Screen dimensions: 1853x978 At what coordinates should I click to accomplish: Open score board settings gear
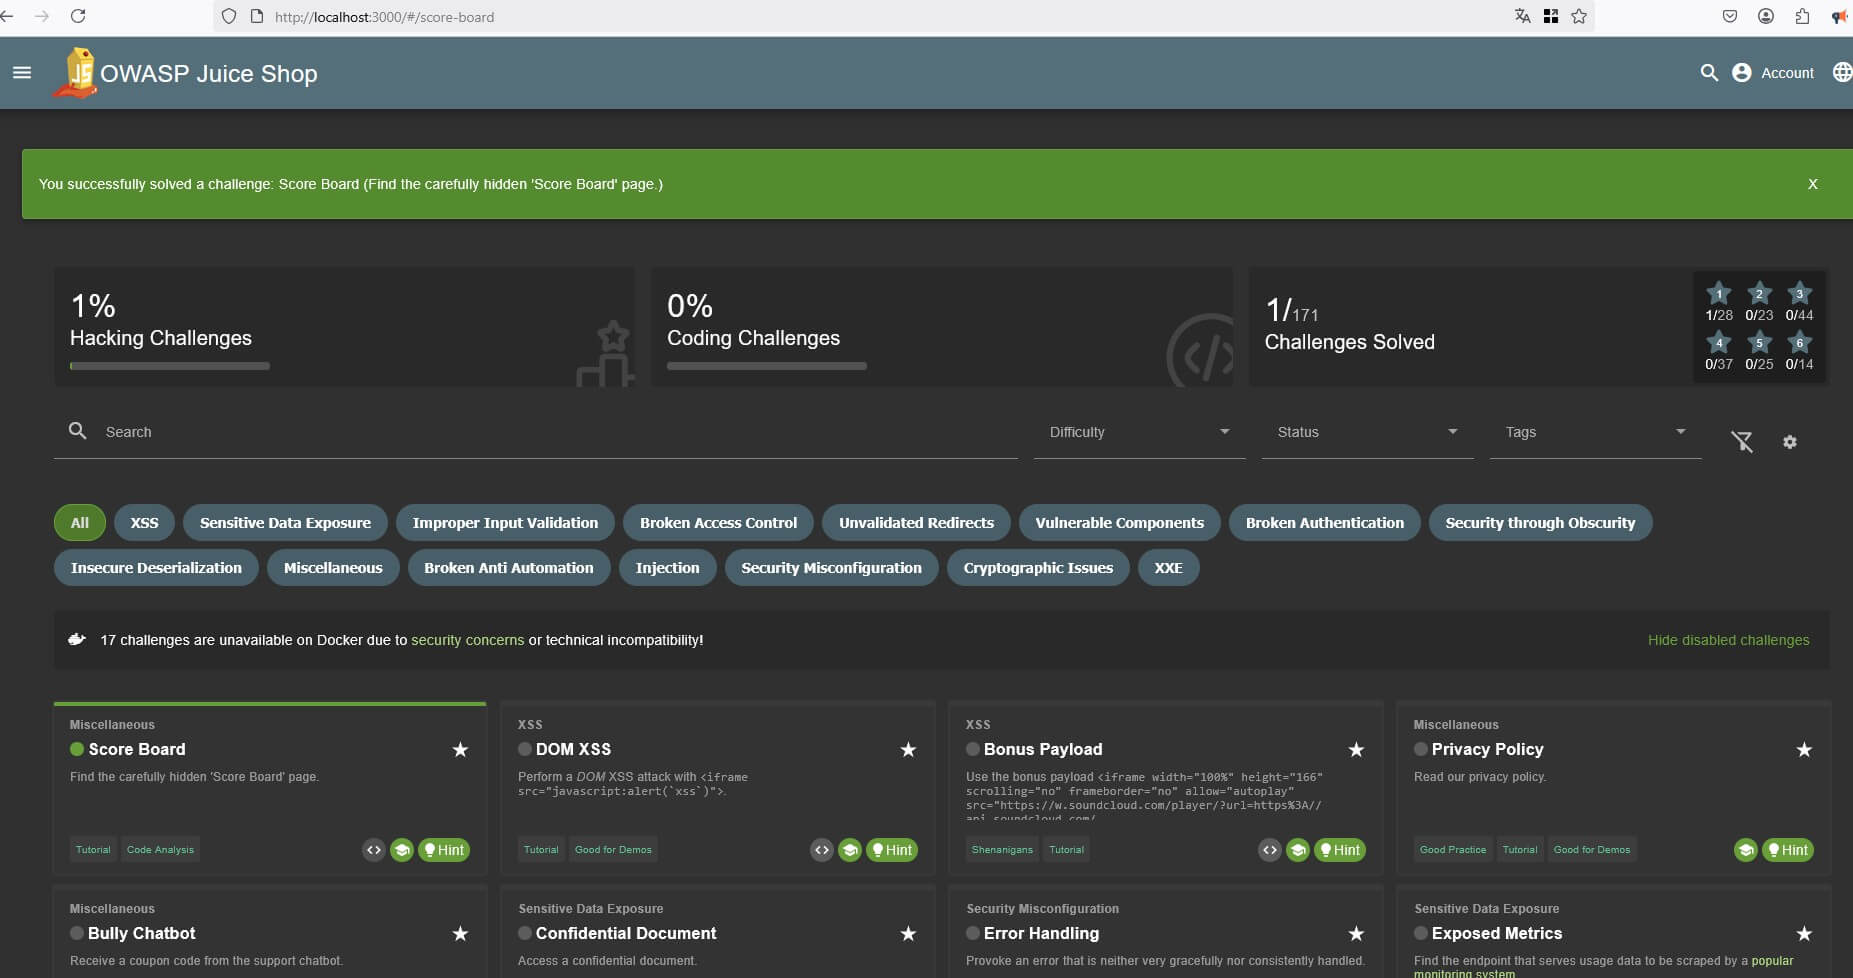pyautogui.click(x=1790, y=442)
